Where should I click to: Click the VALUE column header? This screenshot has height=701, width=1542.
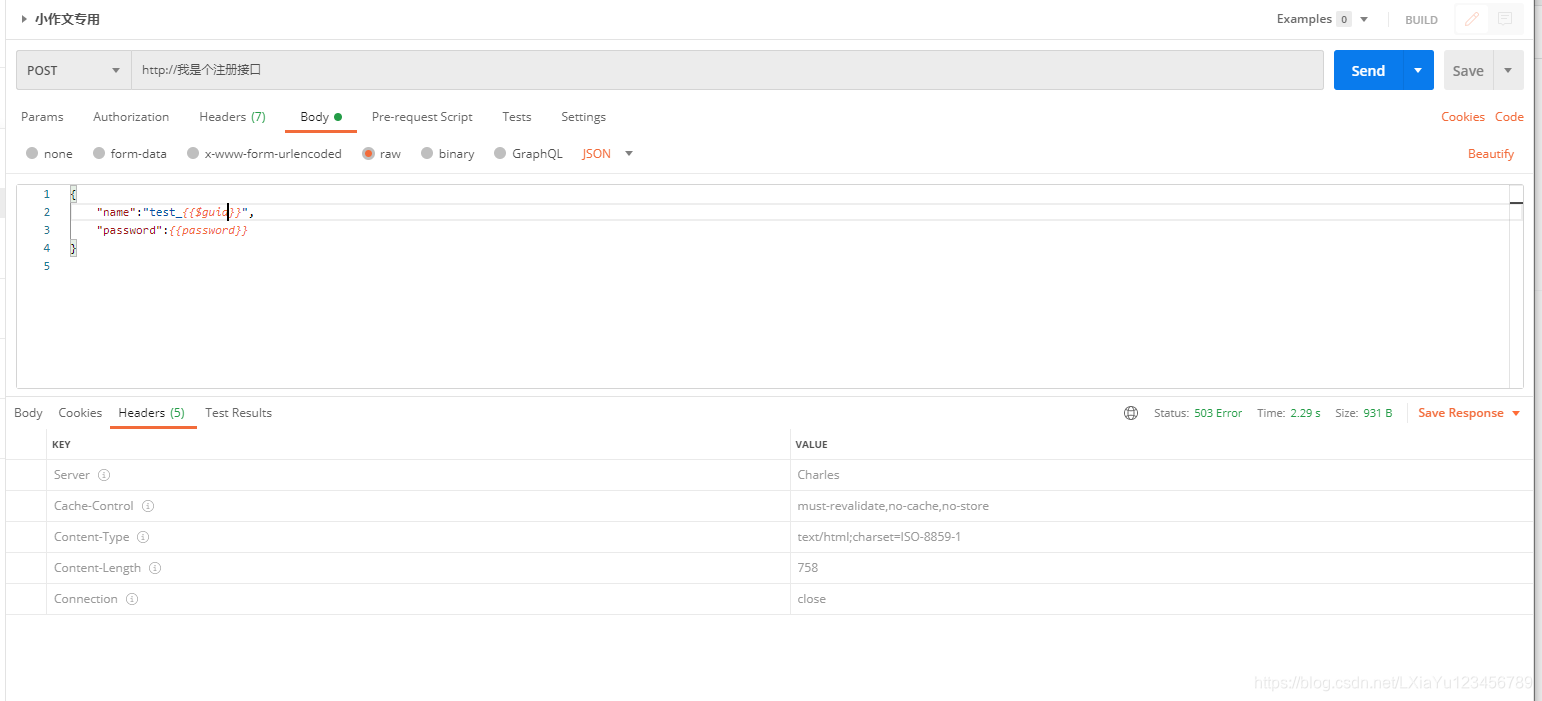pos(811,444)
